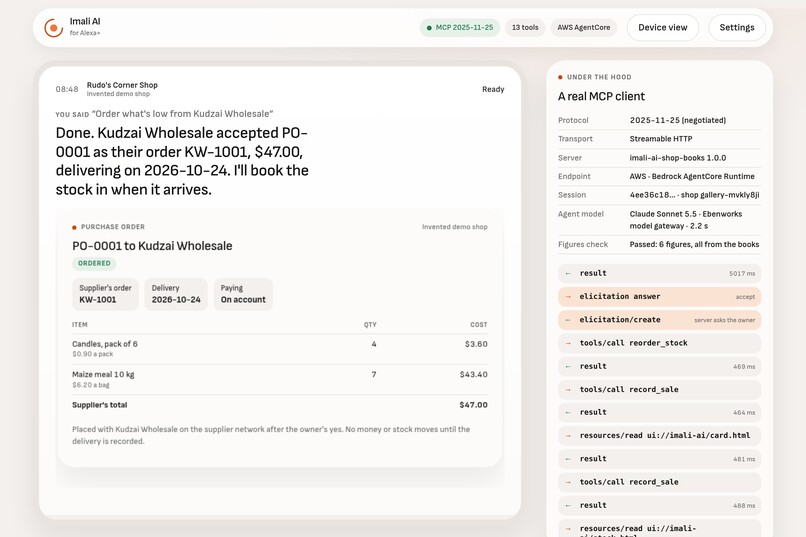Click the You said quoted request text
806x537 pixels.
point(182,114)
